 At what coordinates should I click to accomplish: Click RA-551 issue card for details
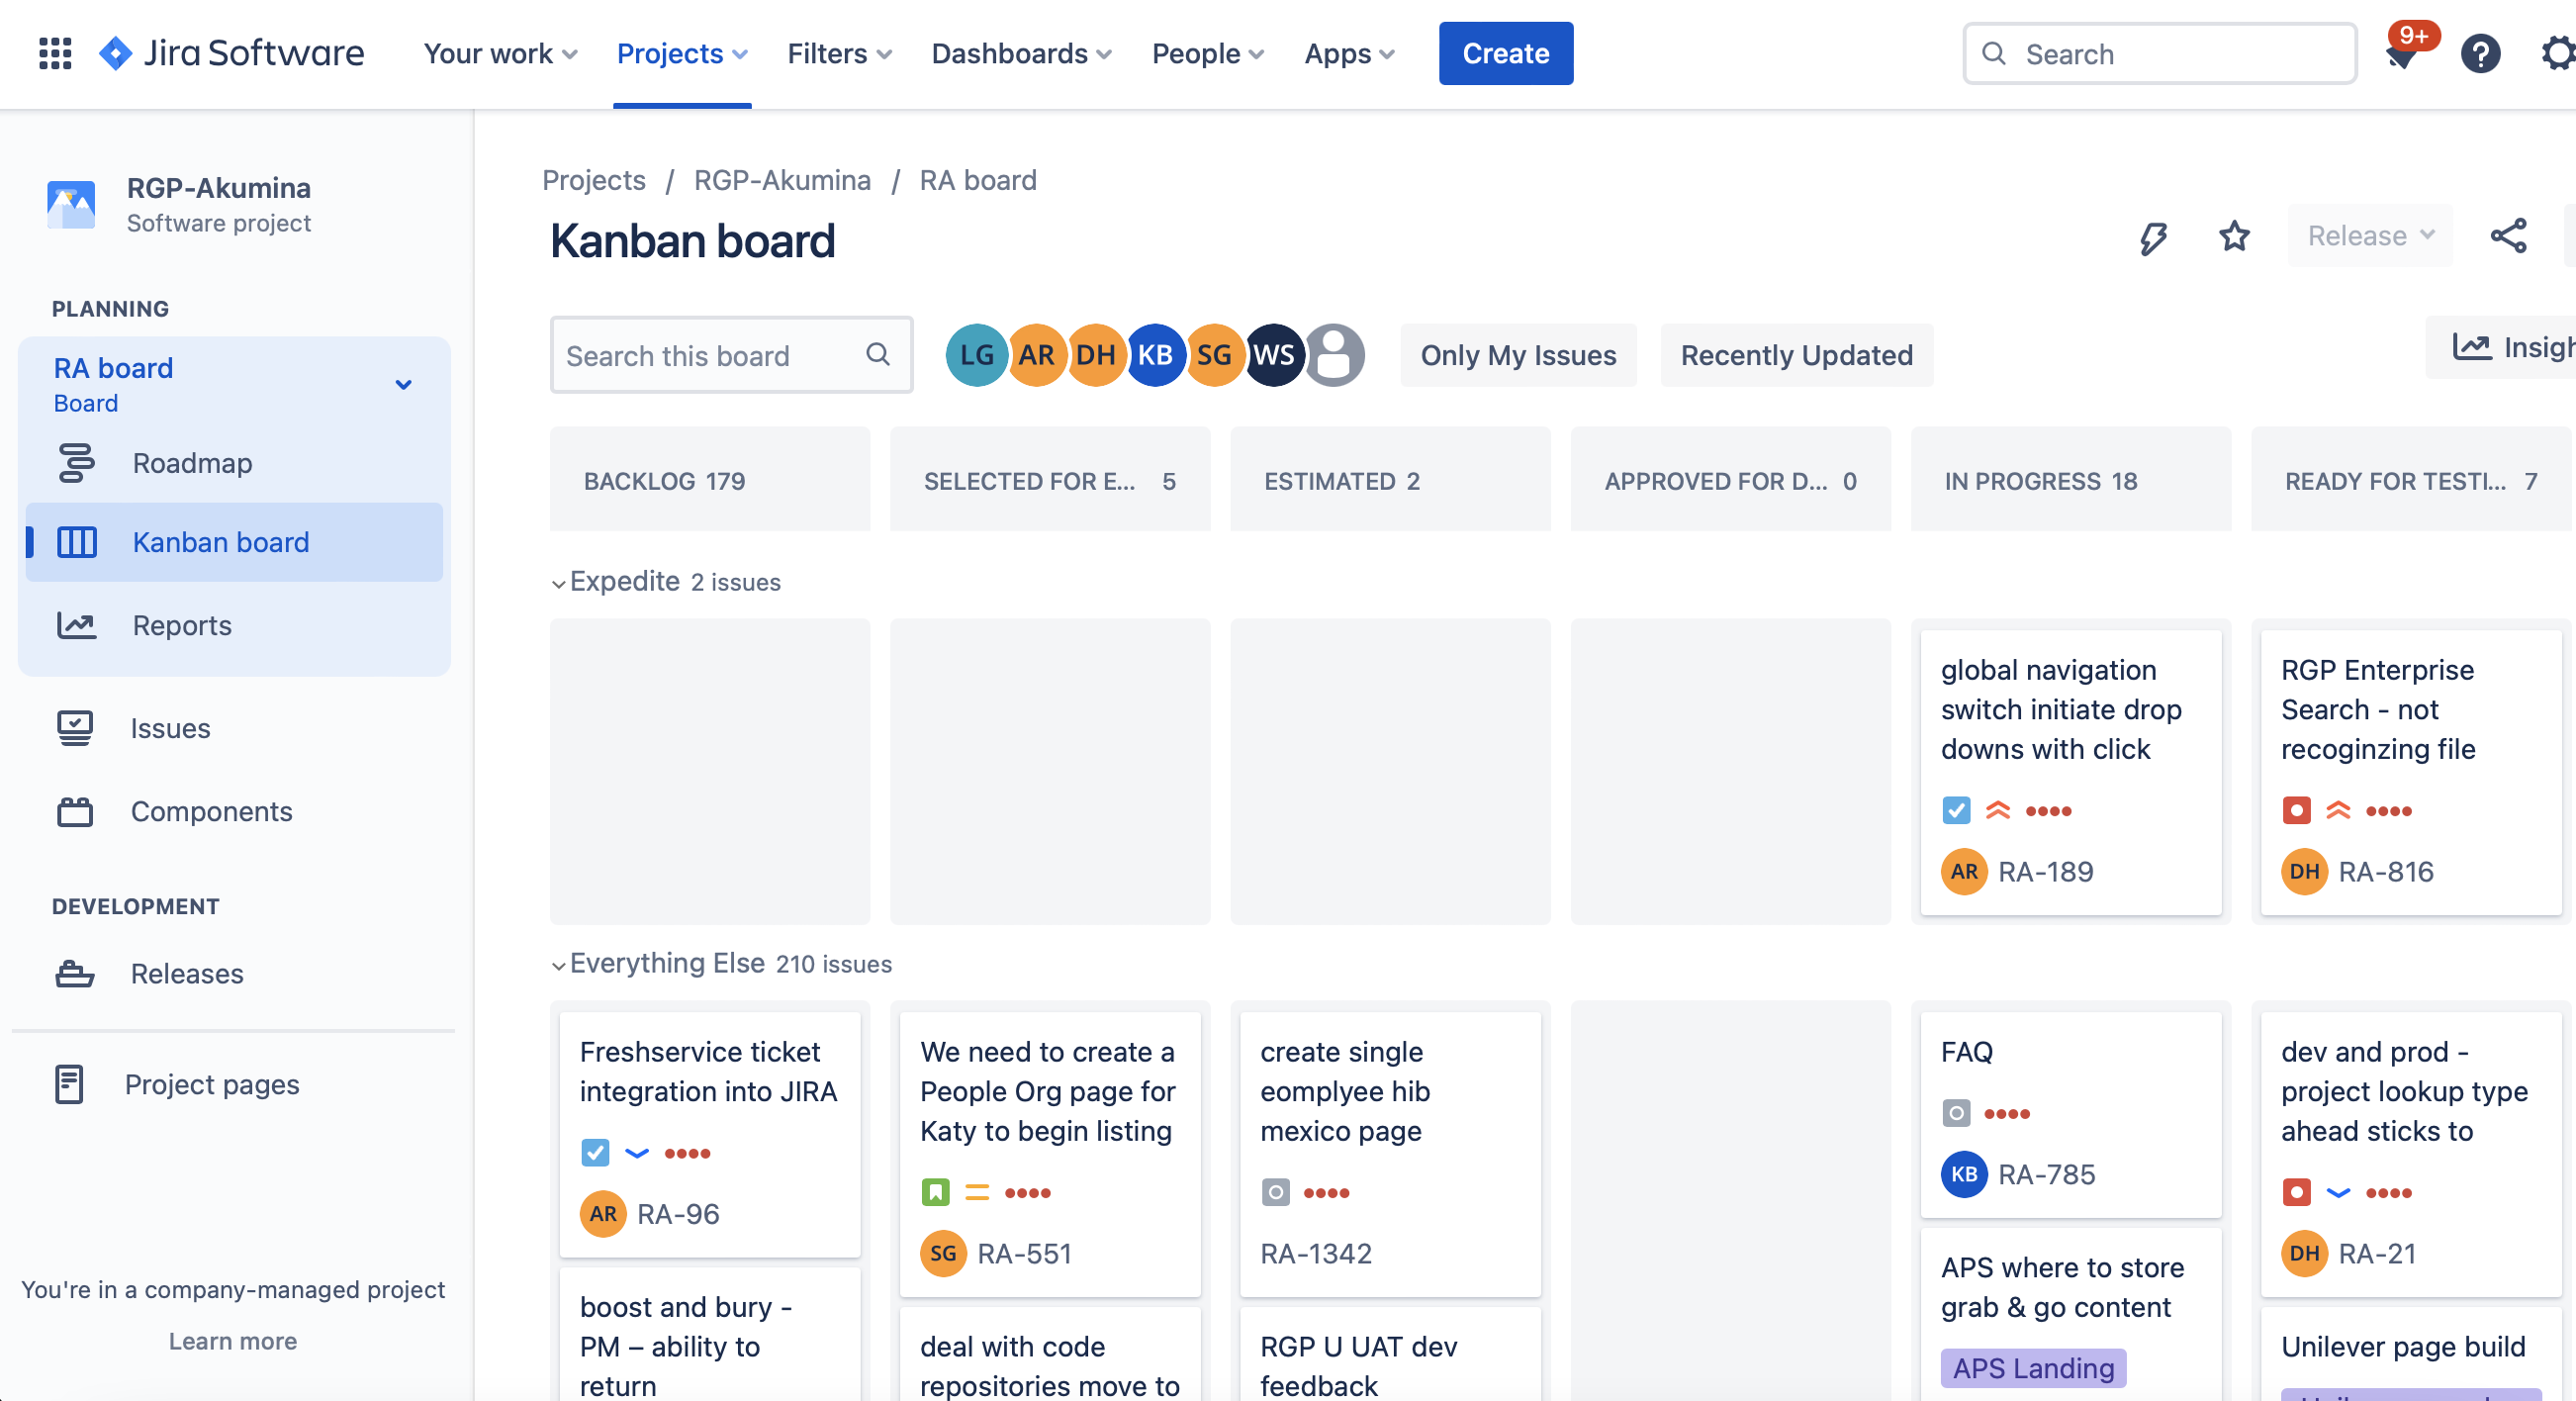click(1049, 1148)
